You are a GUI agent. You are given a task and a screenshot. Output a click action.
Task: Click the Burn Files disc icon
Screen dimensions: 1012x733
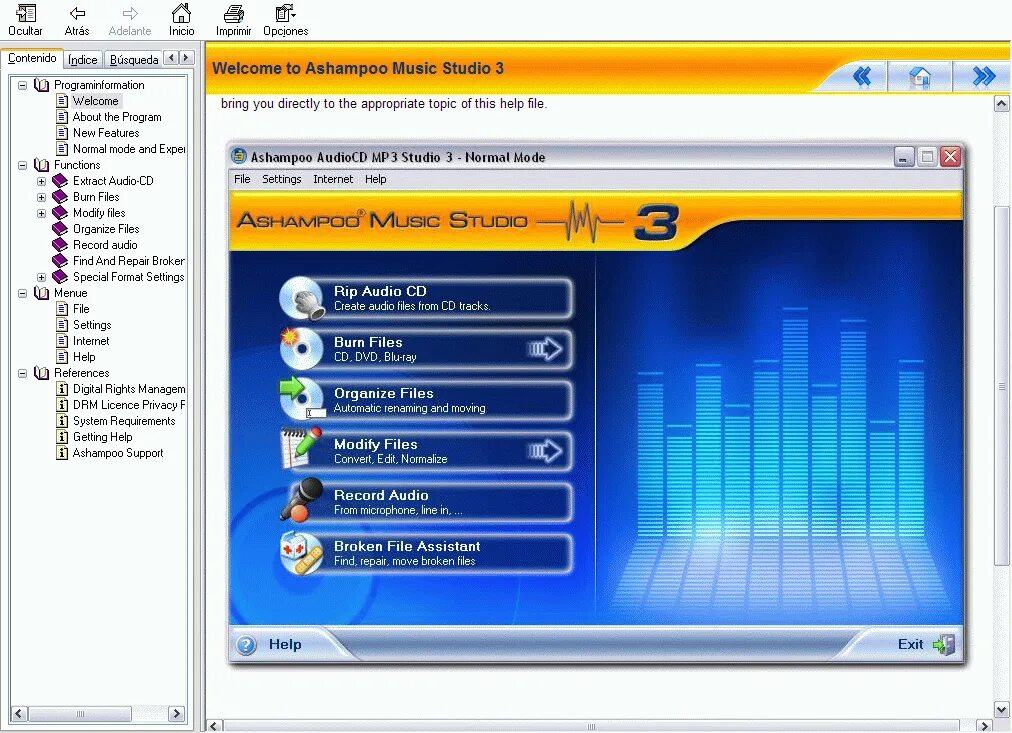301,349
